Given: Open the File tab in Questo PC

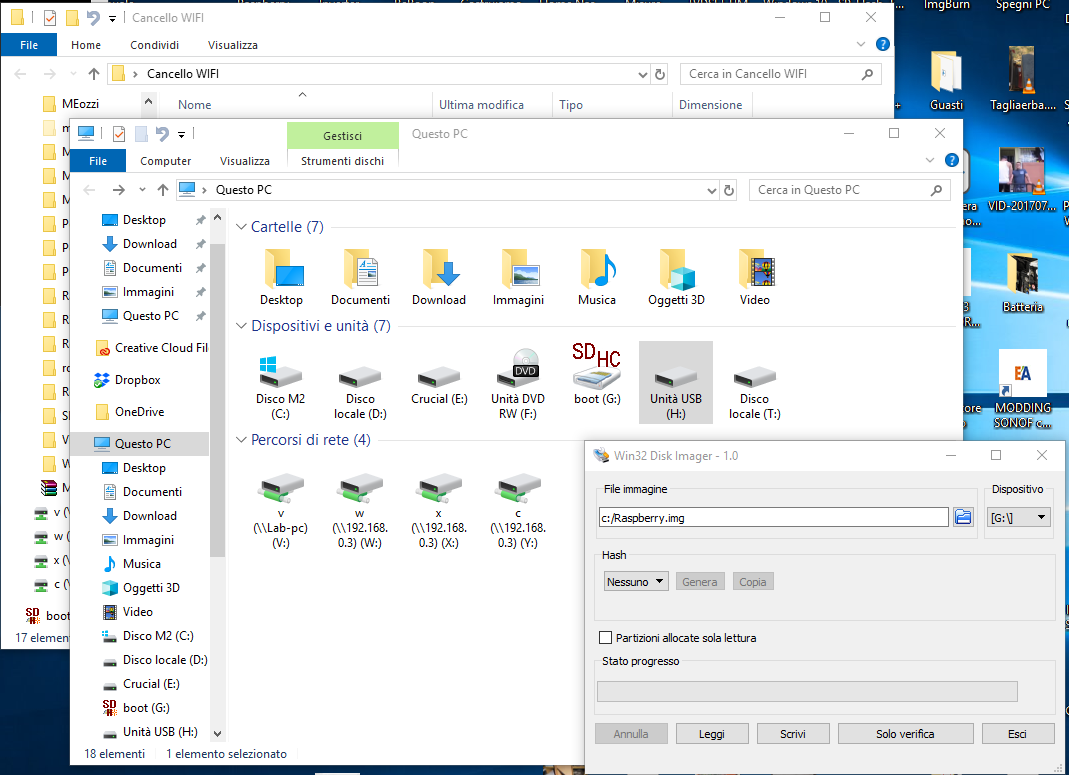Looking at the screenshot, I should [x=98, y=161].
